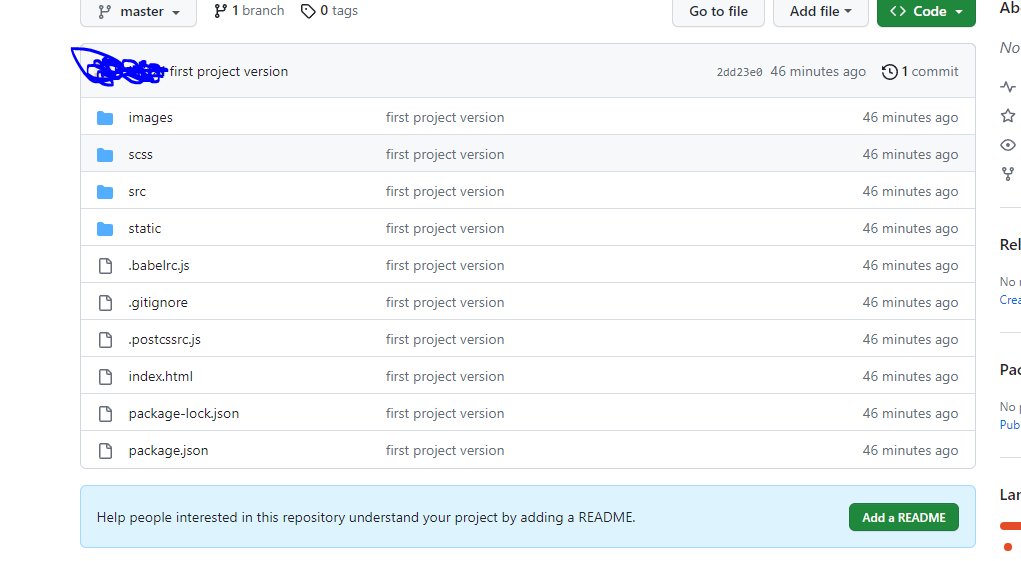Open the master branch dropdown
The height and width of the screenshot is (561, 1021).
pos(138,12)
